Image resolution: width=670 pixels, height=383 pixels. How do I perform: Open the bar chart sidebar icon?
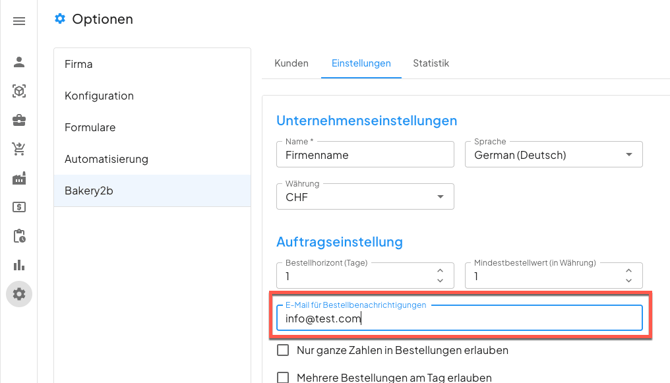pos(19,265)
